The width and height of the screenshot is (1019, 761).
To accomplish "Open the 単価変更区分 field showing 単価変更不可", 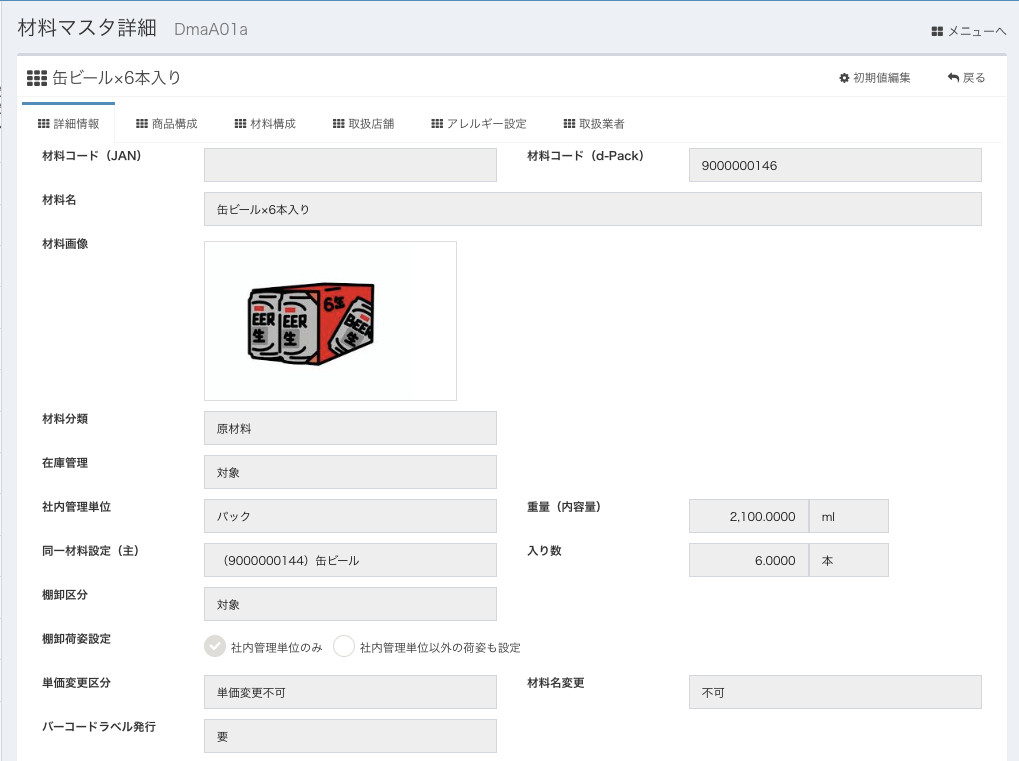I will (x=349, y=692).
